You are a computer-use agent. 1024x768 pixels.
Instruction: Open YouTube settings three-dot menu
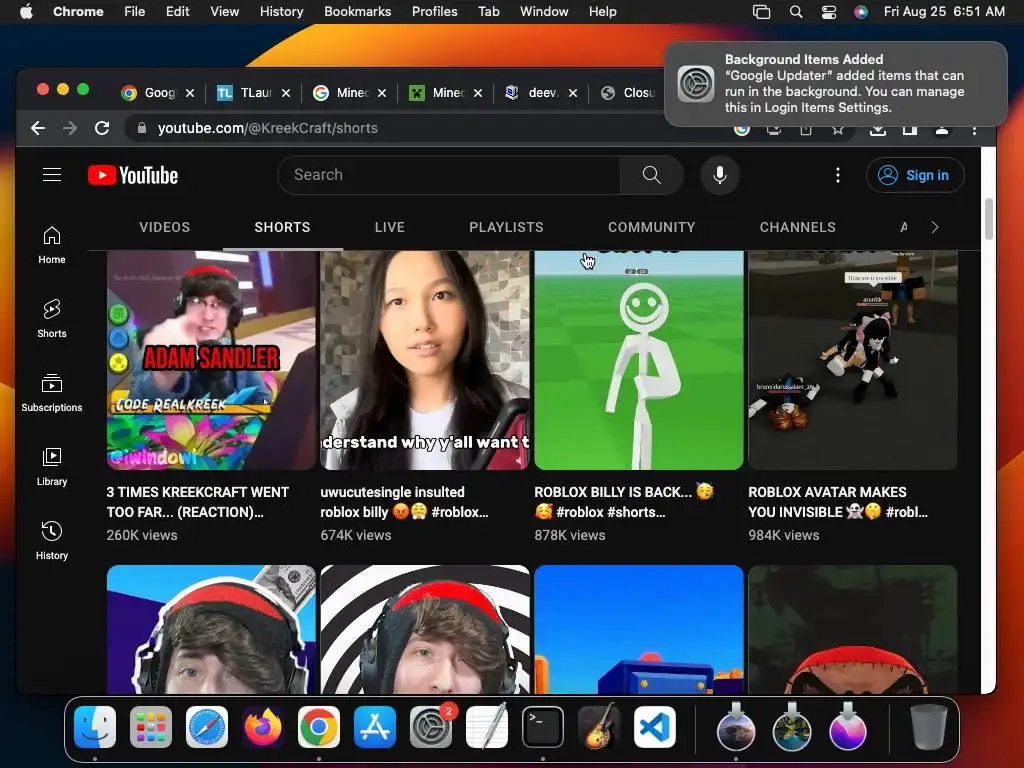click(x=838, y=175)
